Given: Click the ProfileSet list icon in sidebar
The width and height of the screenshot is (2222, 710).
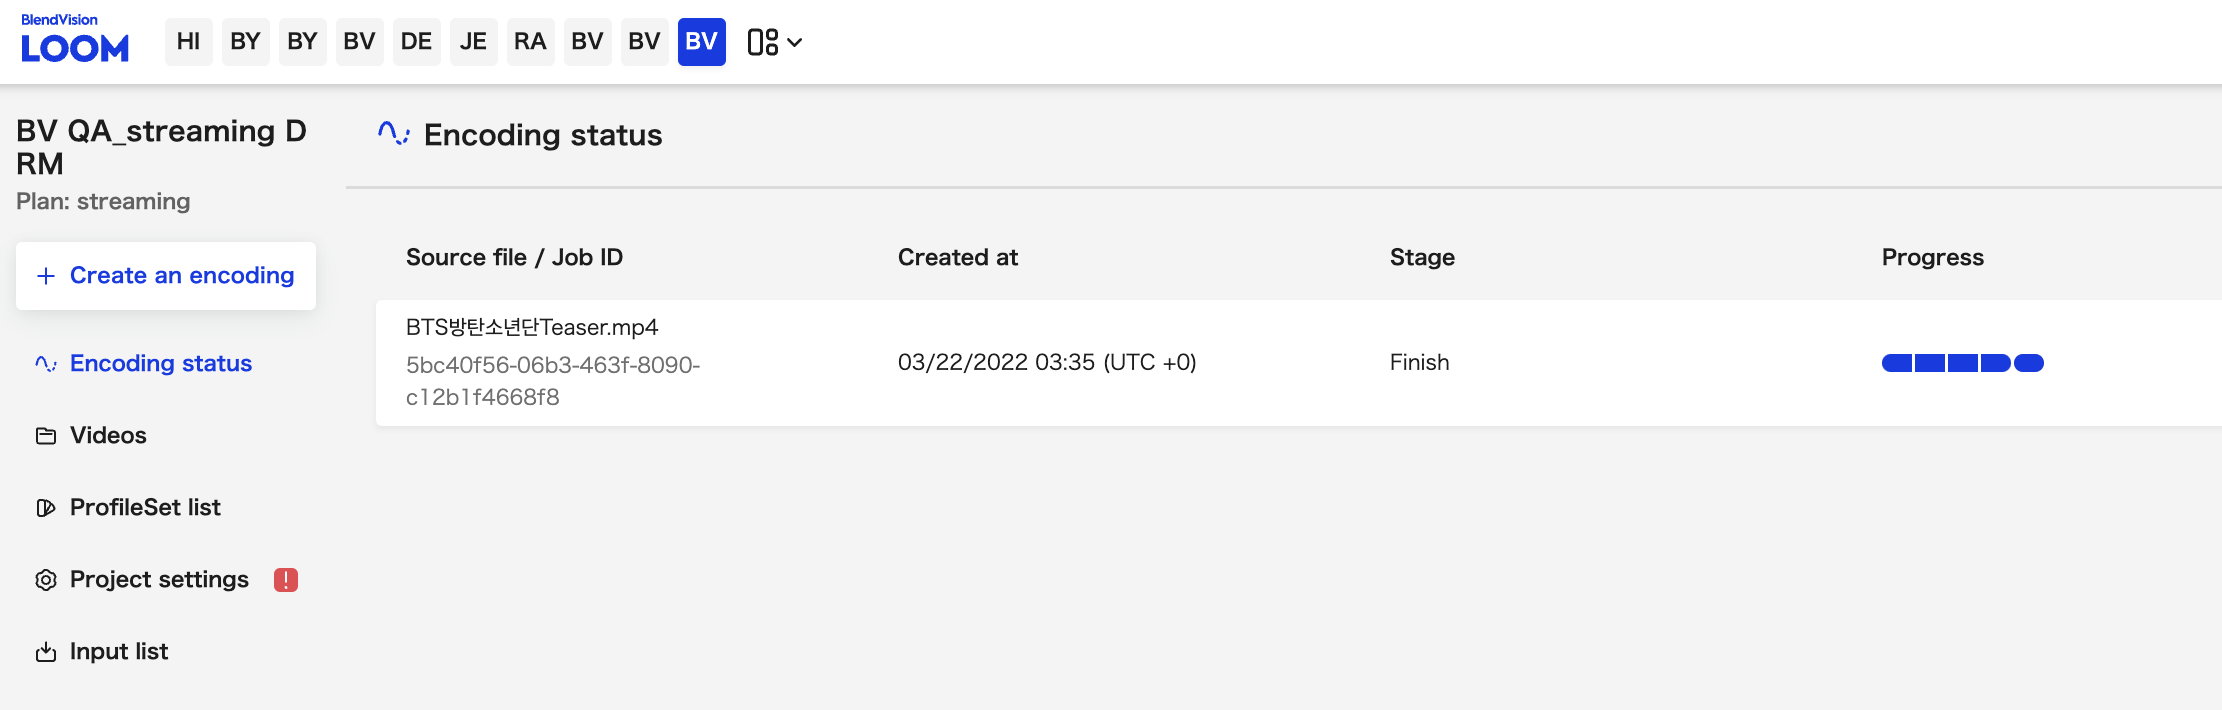Looking at the screenshot, I should (46, 508).
